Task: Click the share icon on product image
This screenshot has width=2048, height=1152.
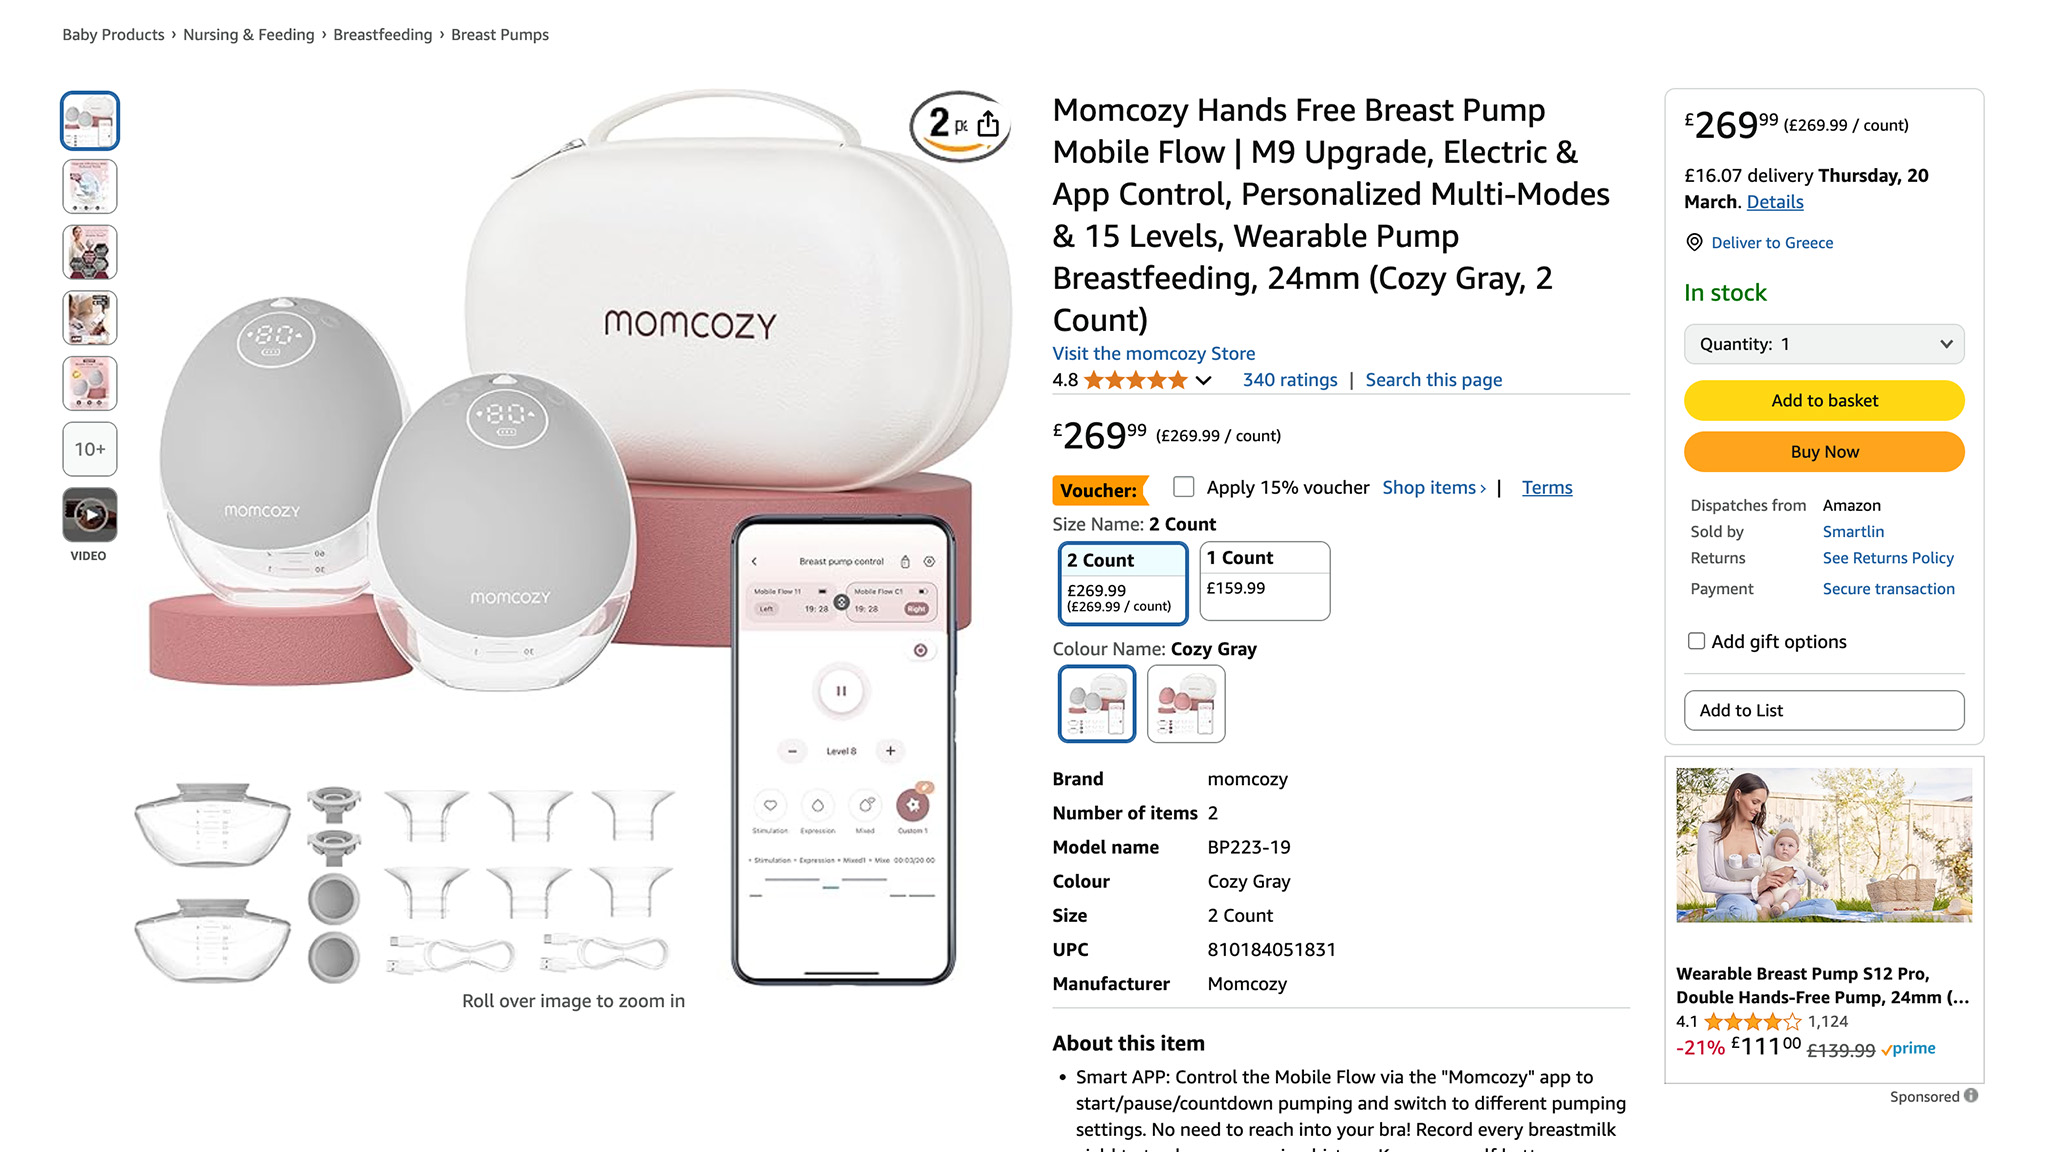Action: (x=988, y=124)
